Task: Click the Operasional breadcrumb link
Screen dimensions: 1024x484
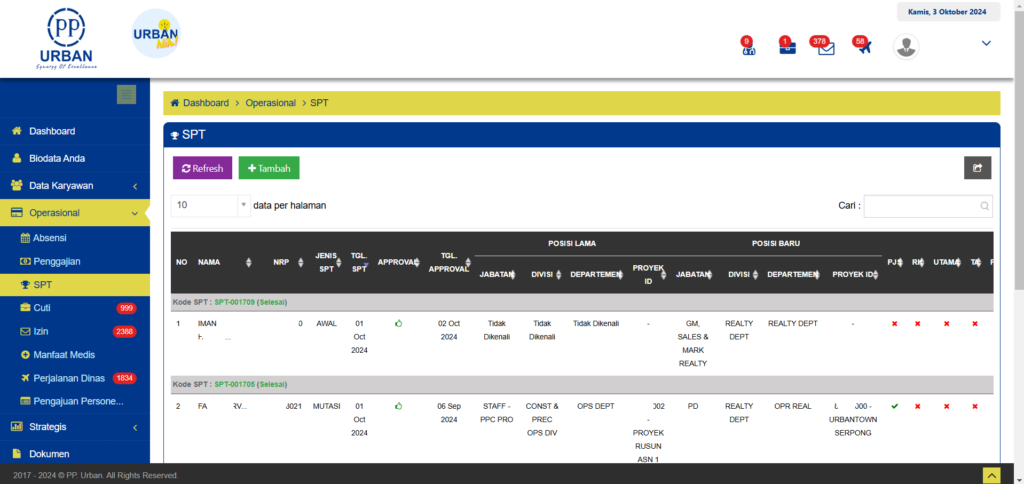Action: (271, 103)
